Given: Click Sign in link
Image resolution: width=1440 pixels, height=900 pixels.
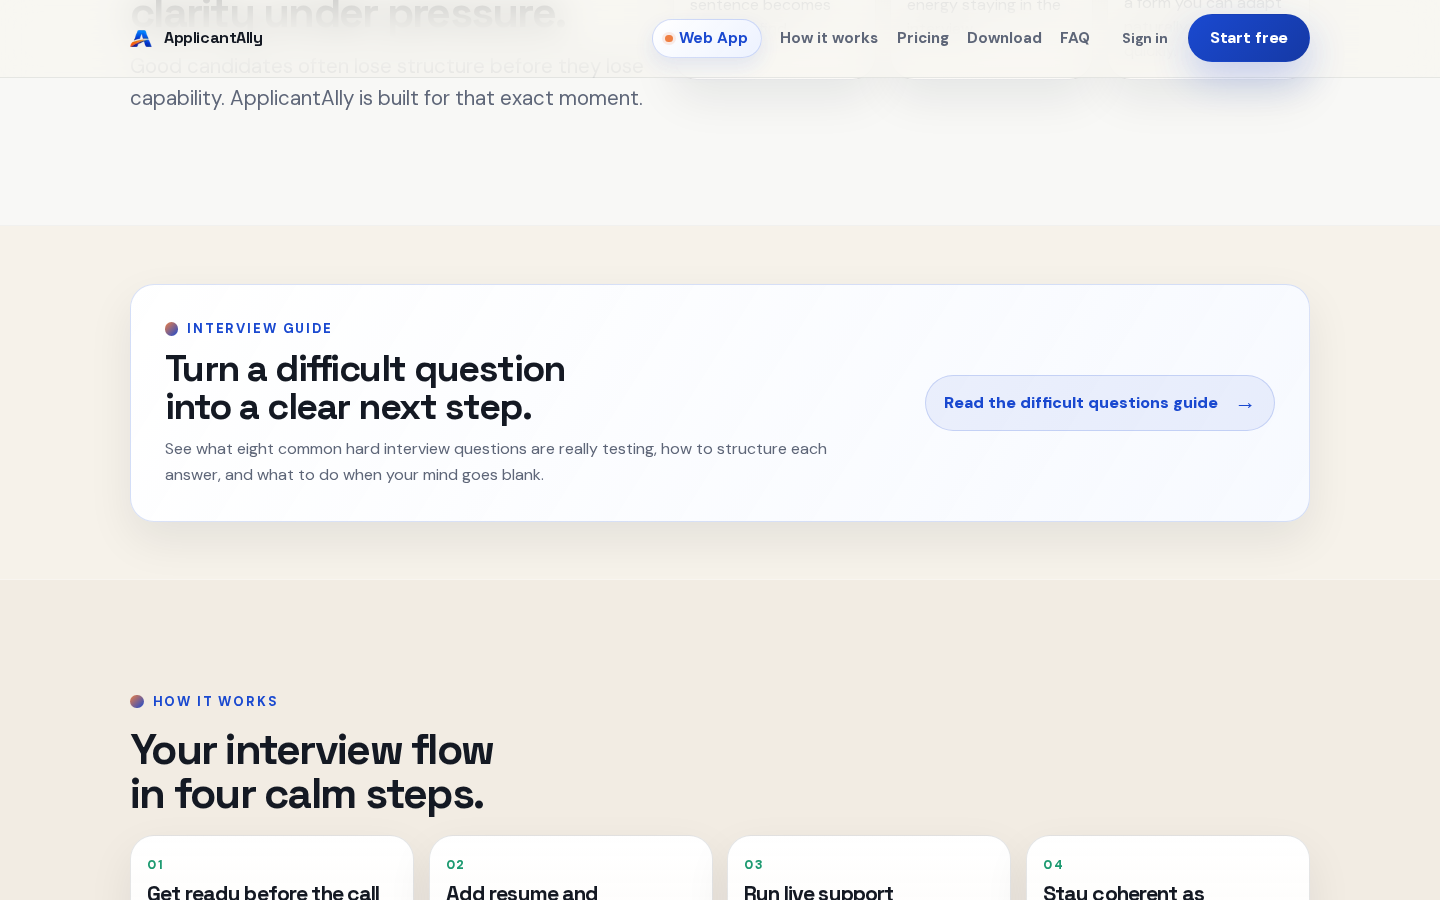Looking at the screenshot, I should (x=1145, y=38).
